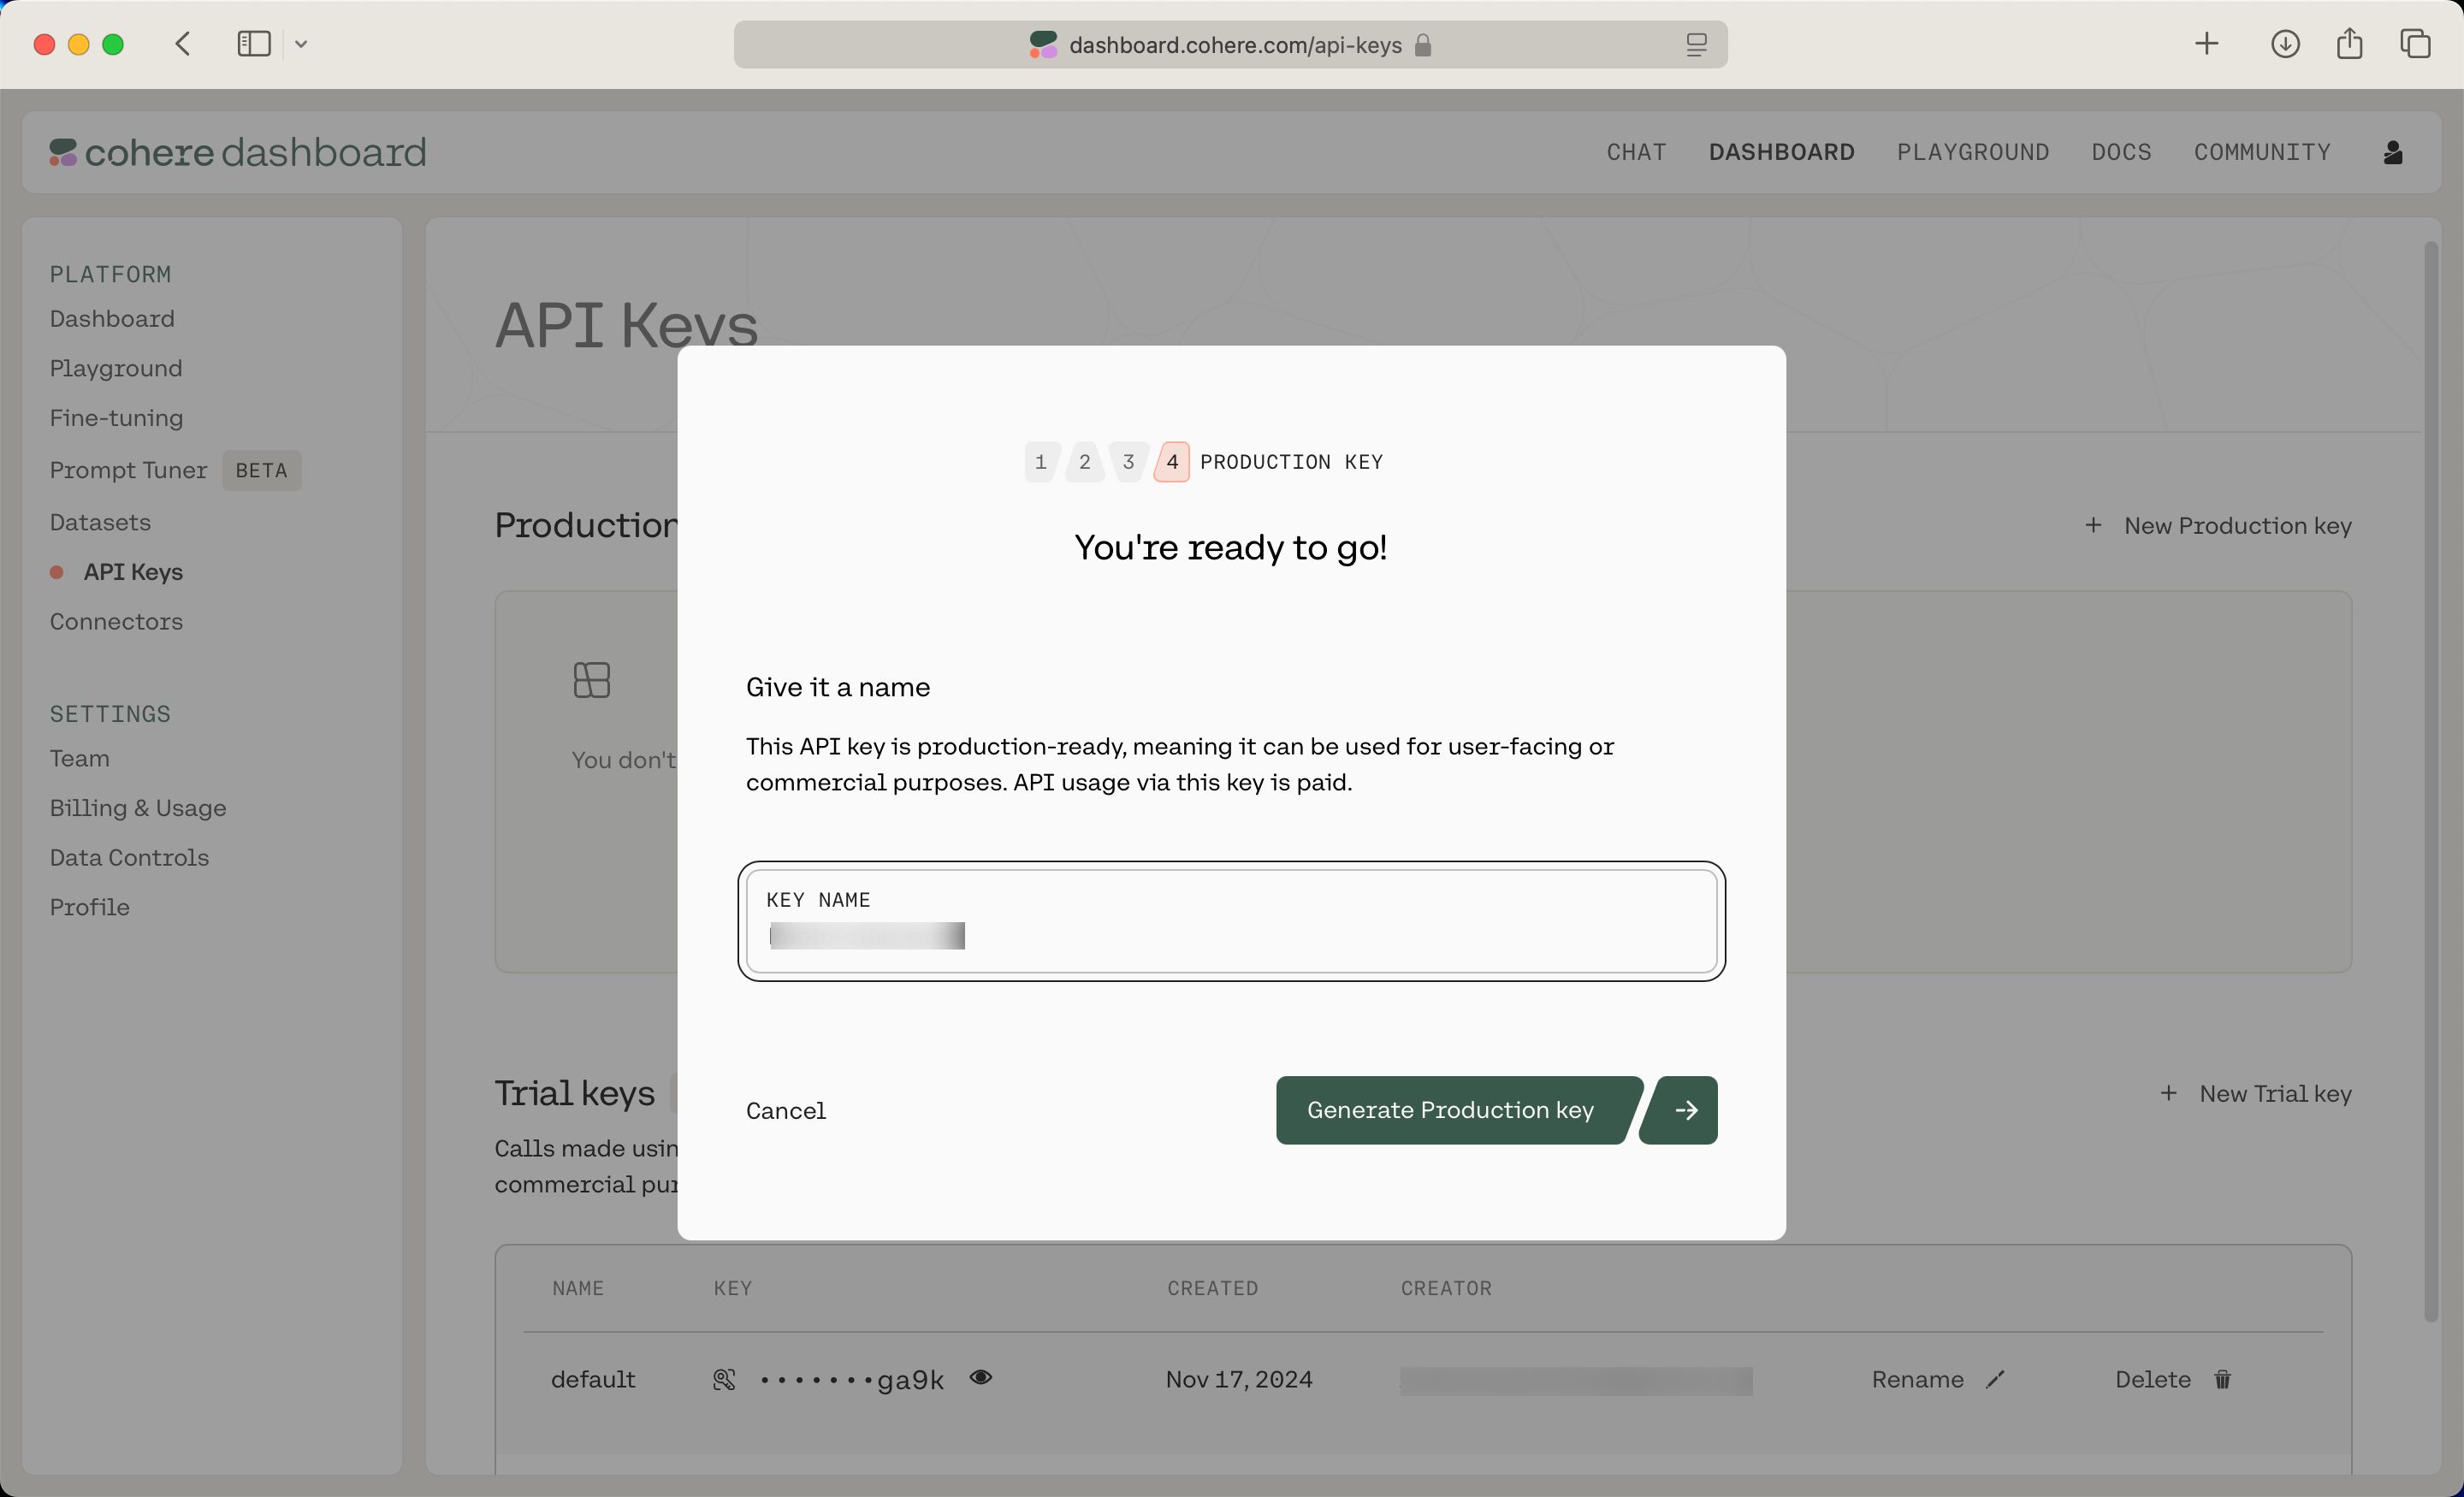Go to CHAT in top navigation
This screenshot has height=1497, width=2464.
point(1636,152)
